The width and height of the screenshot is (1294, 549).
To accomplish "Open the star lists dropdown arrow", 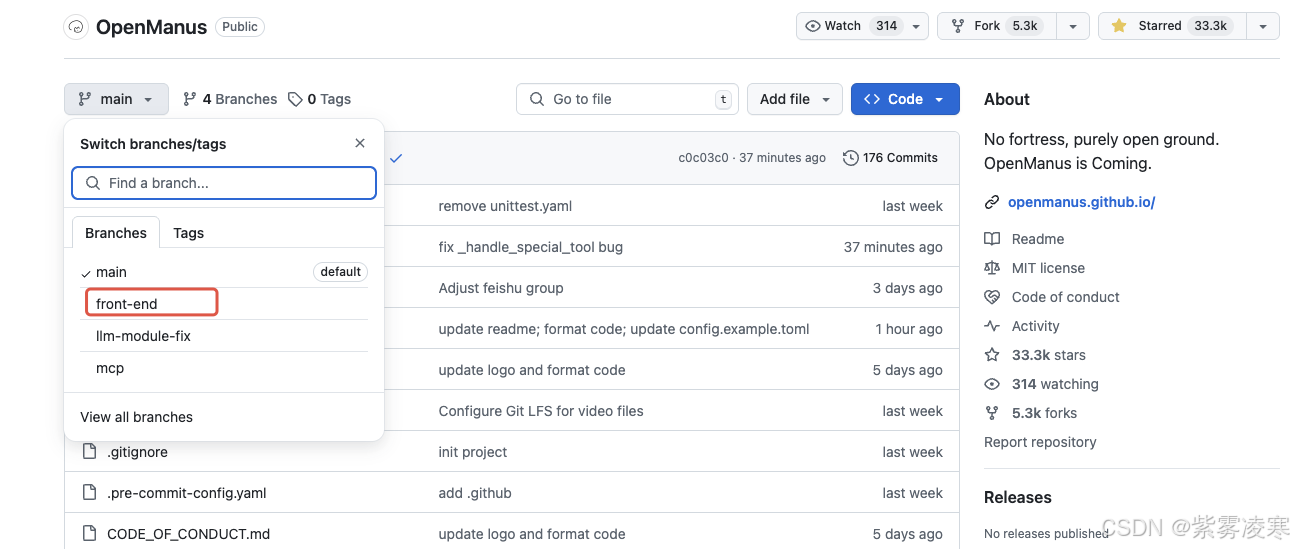I will [x=1263, y=26].
